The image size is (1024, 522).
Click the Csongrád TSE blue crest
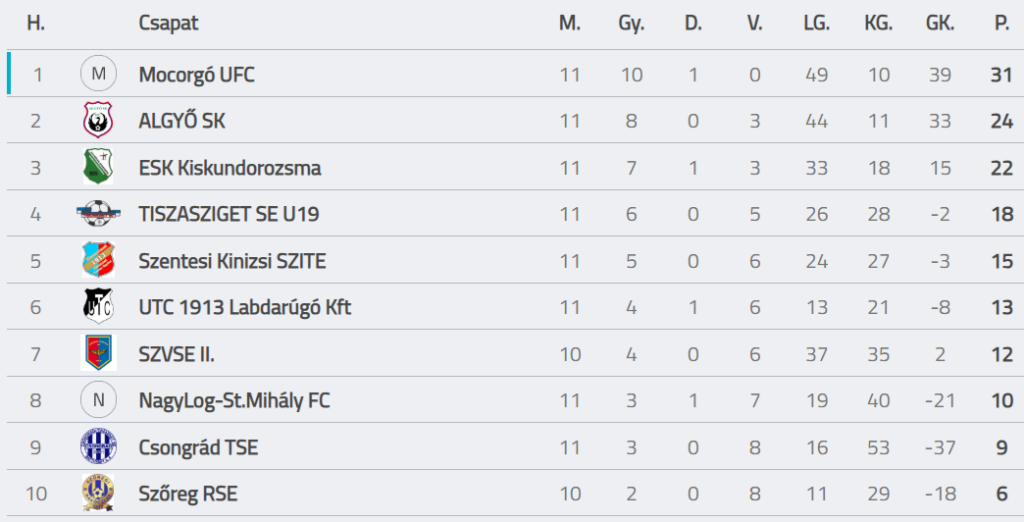(x=98, y=446)
